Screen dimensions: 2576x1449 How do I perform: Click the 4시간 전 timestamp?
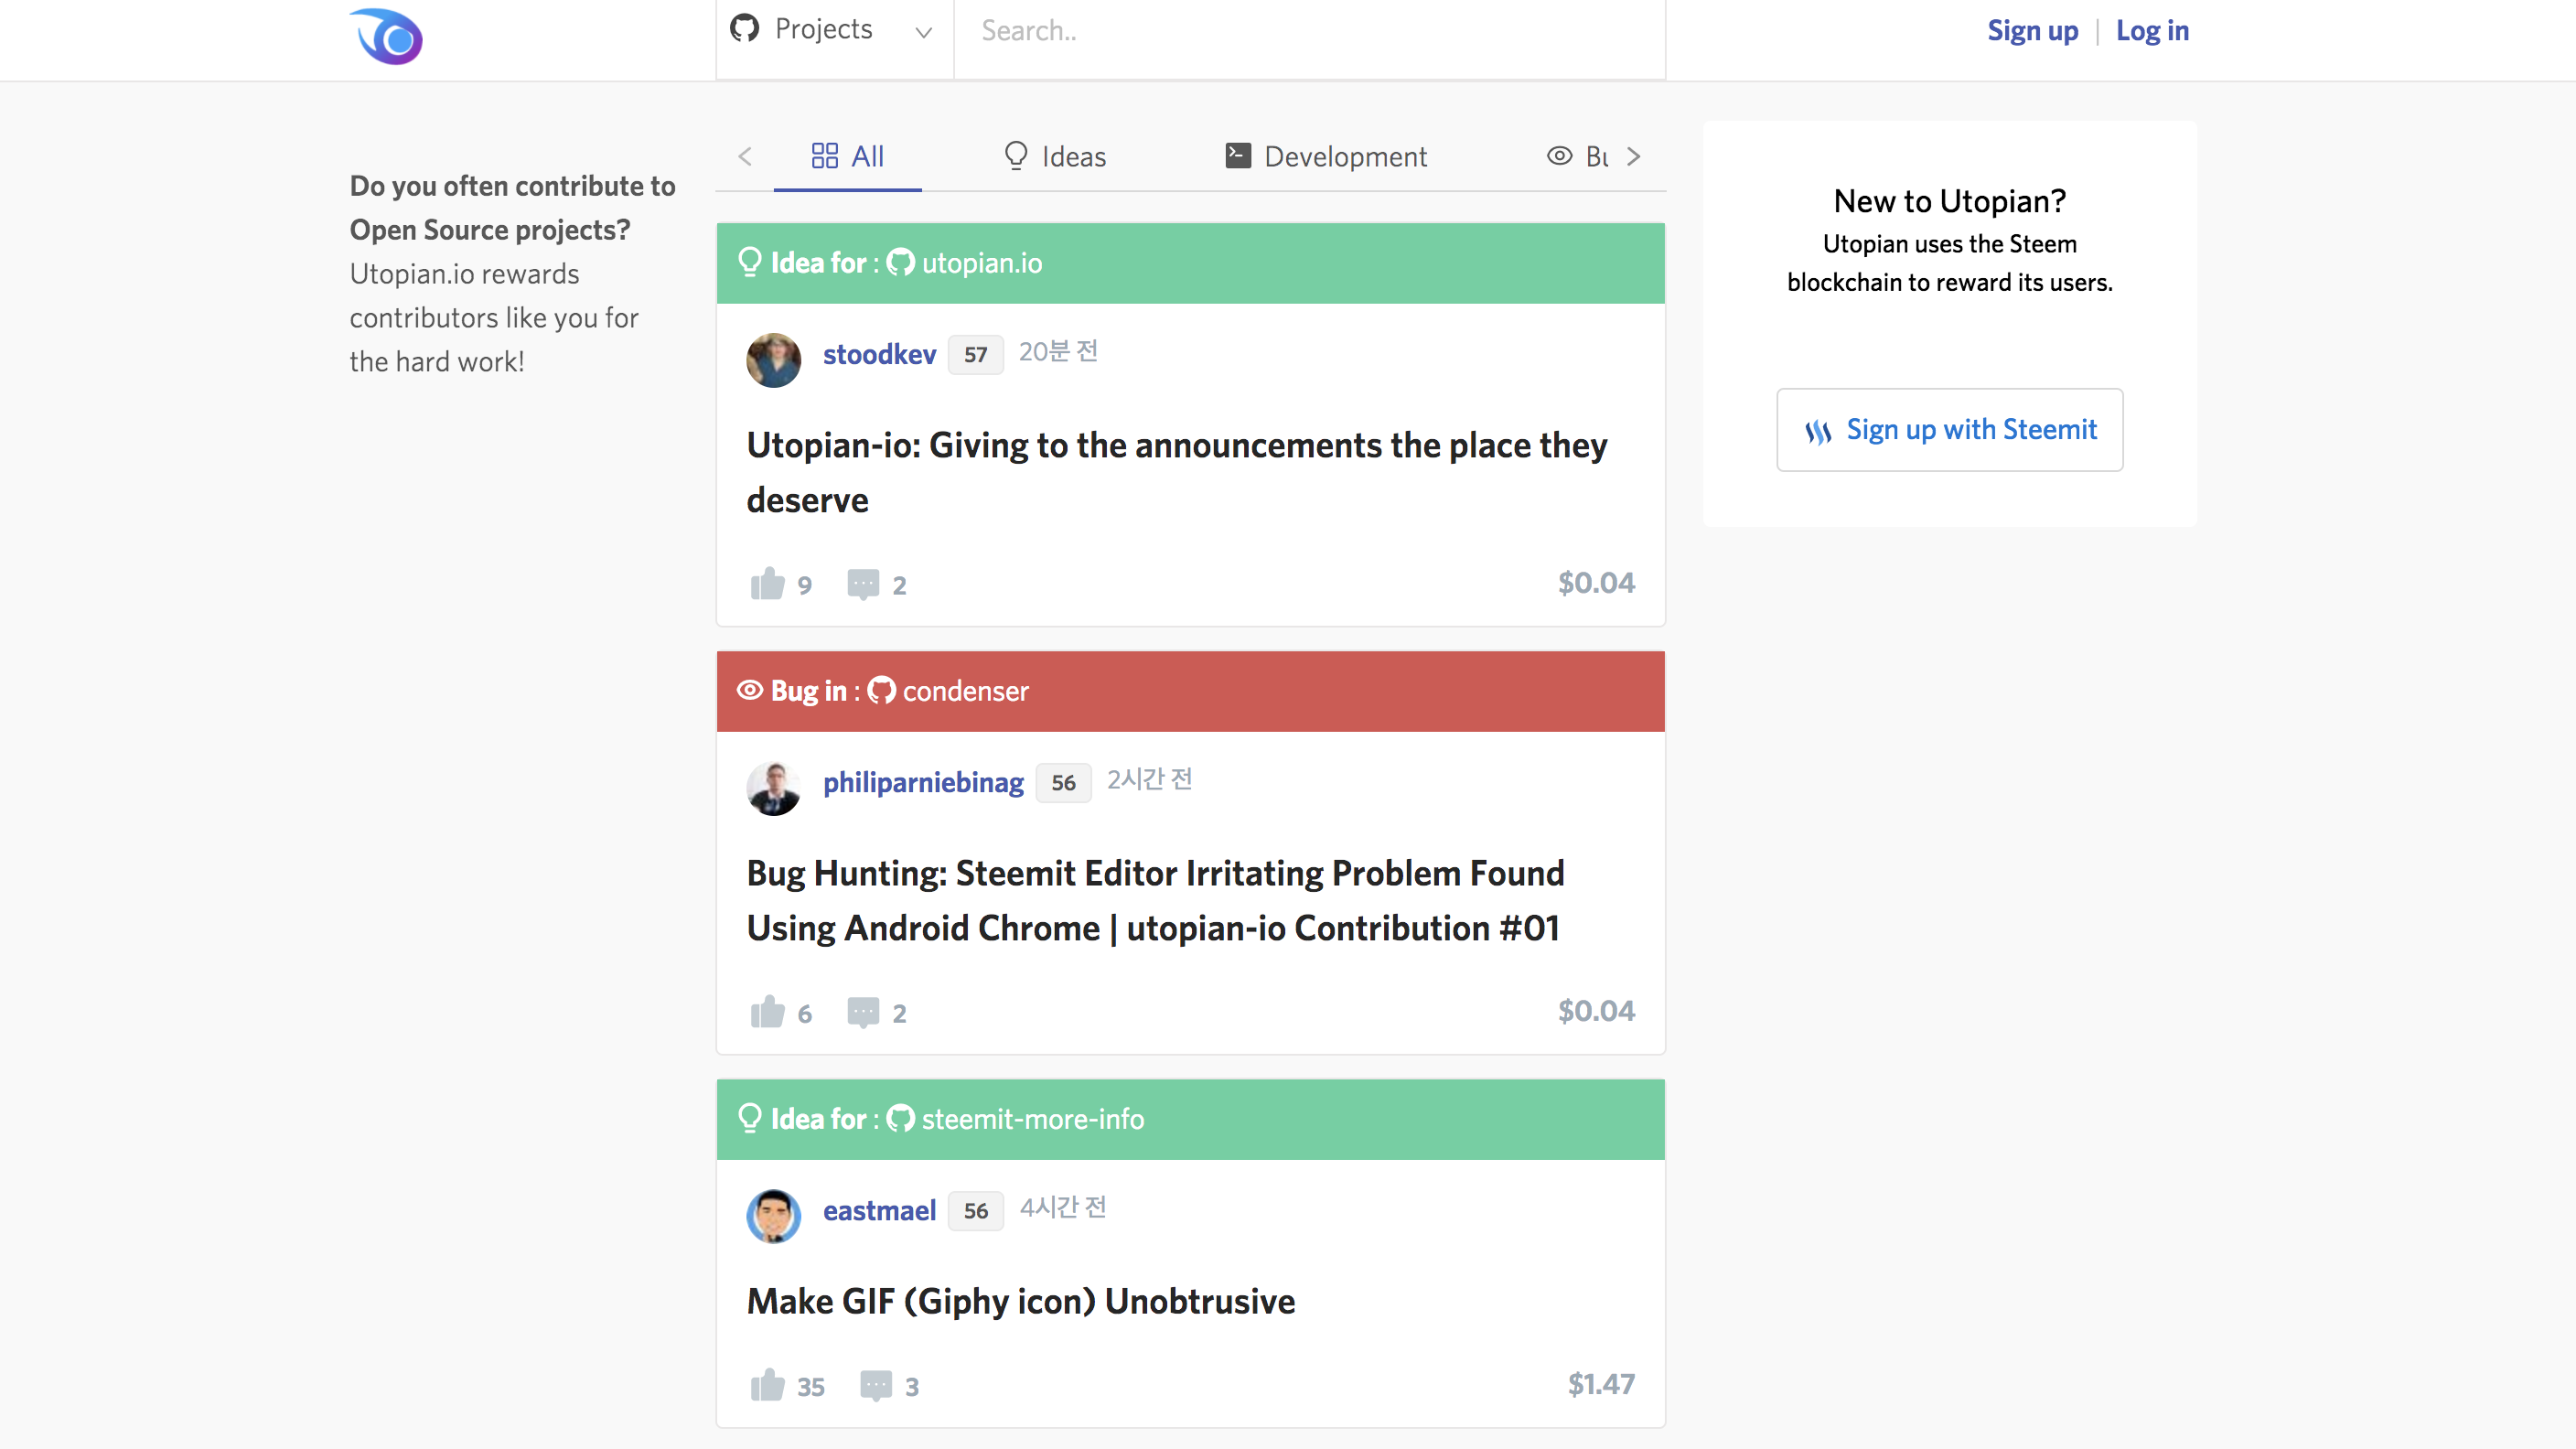click(1062, 1208)
